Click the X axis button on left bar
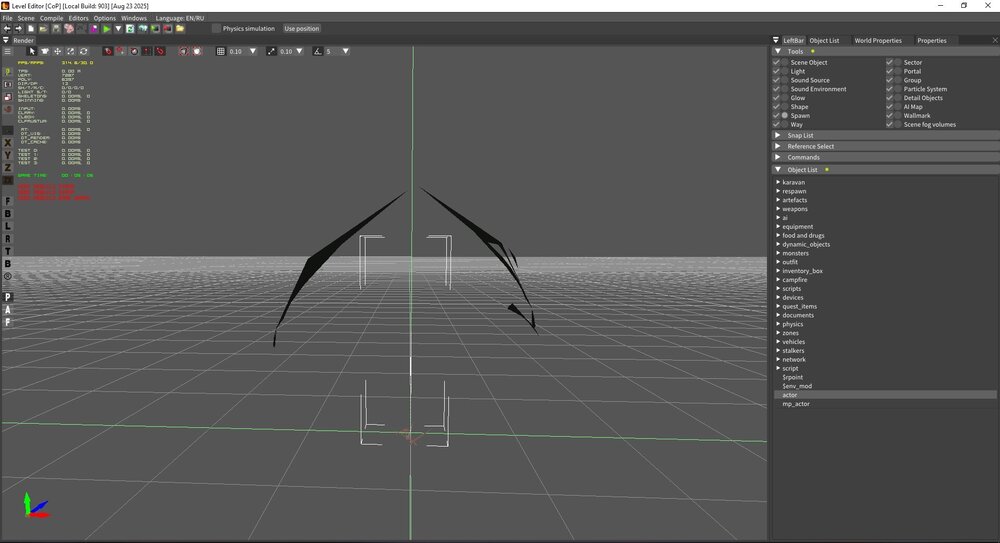 point(8,143)
